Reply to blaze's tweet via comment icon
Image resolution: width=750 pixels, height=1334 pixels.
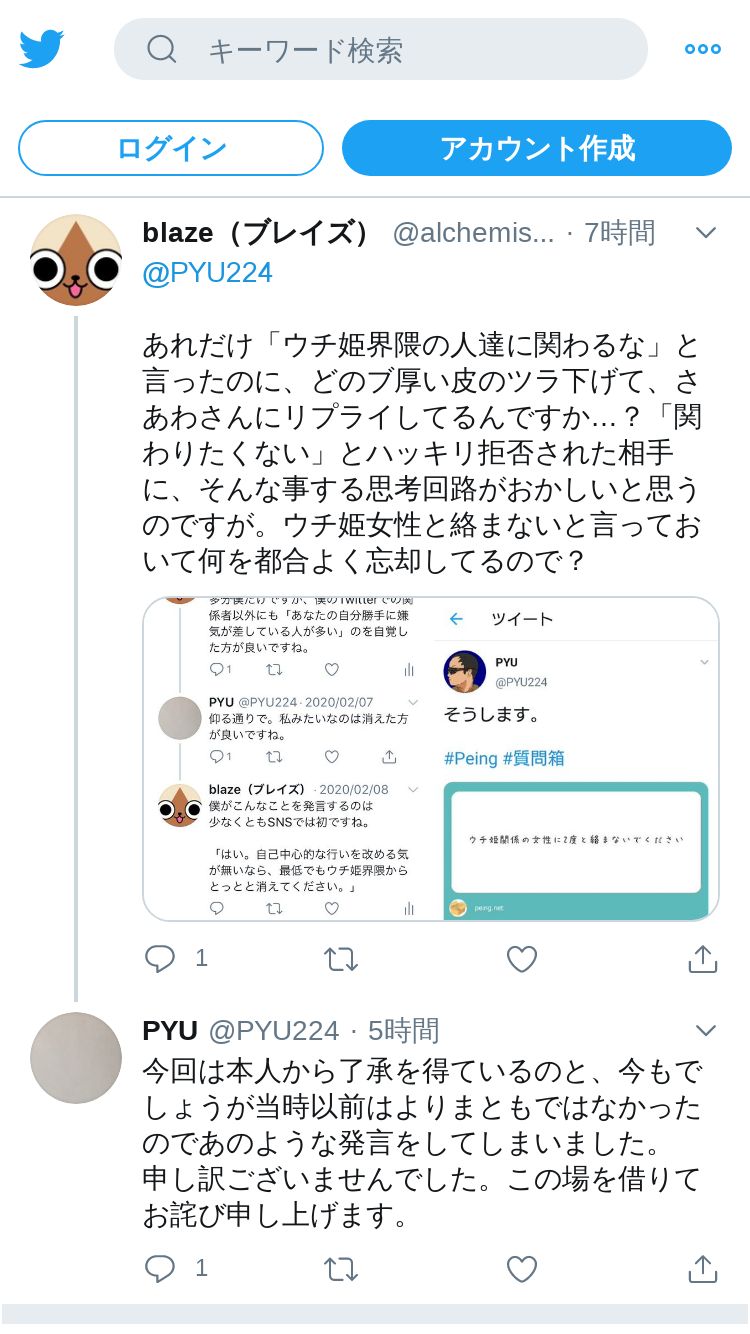(x=160, y=959)
